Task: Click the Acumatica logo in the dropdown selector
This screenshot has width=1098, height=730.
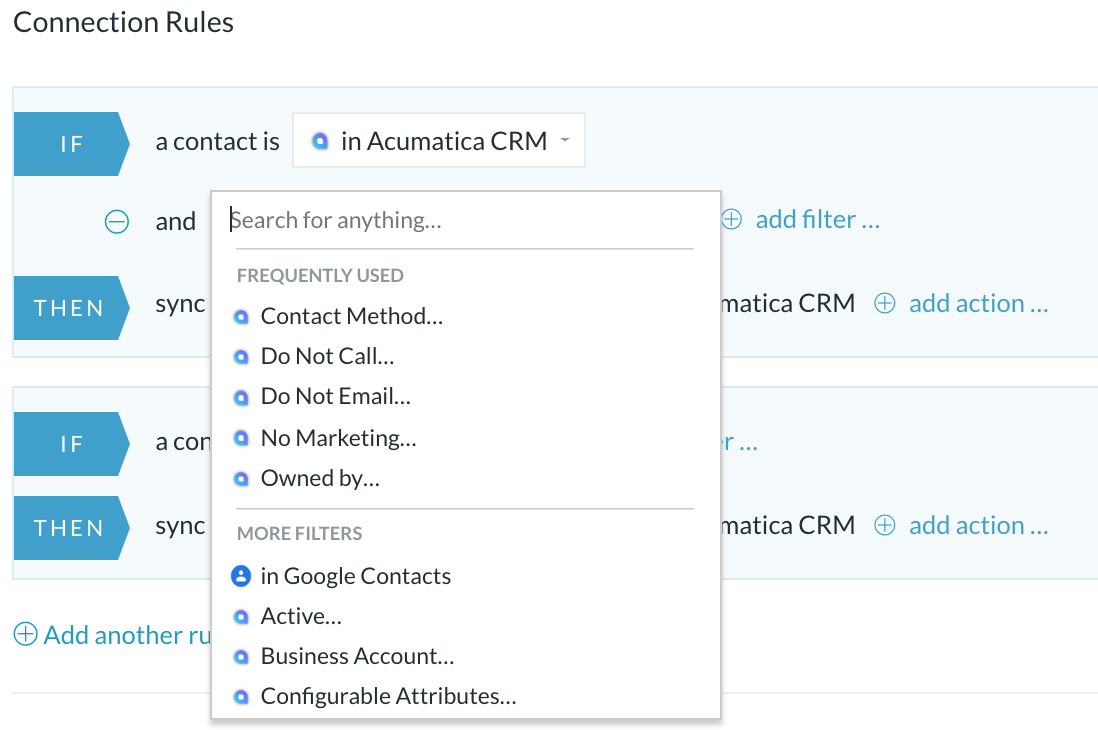Action: tap(320, 141)
